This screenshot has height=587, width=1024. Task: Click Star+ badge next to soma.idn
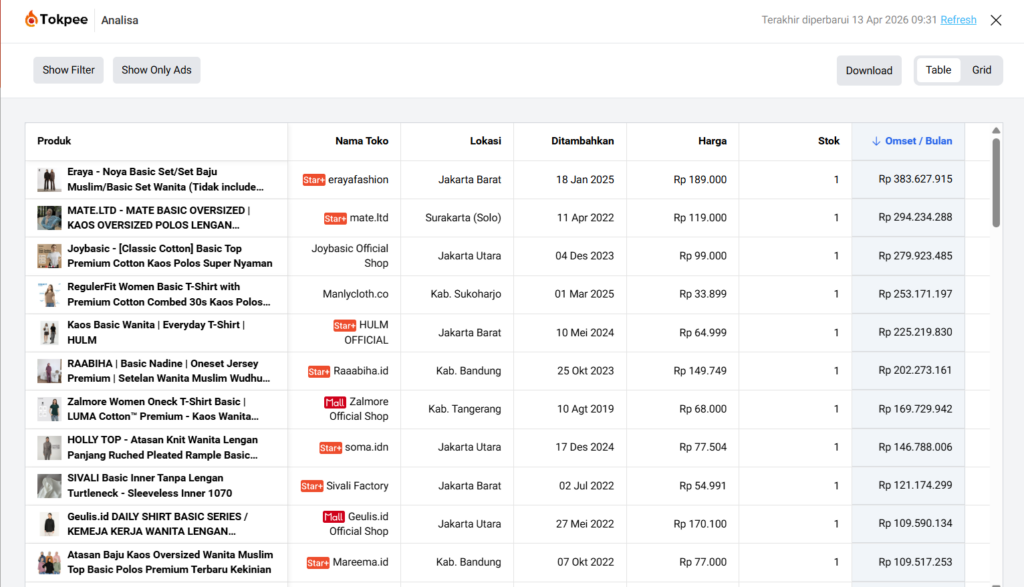pos(330,448)
